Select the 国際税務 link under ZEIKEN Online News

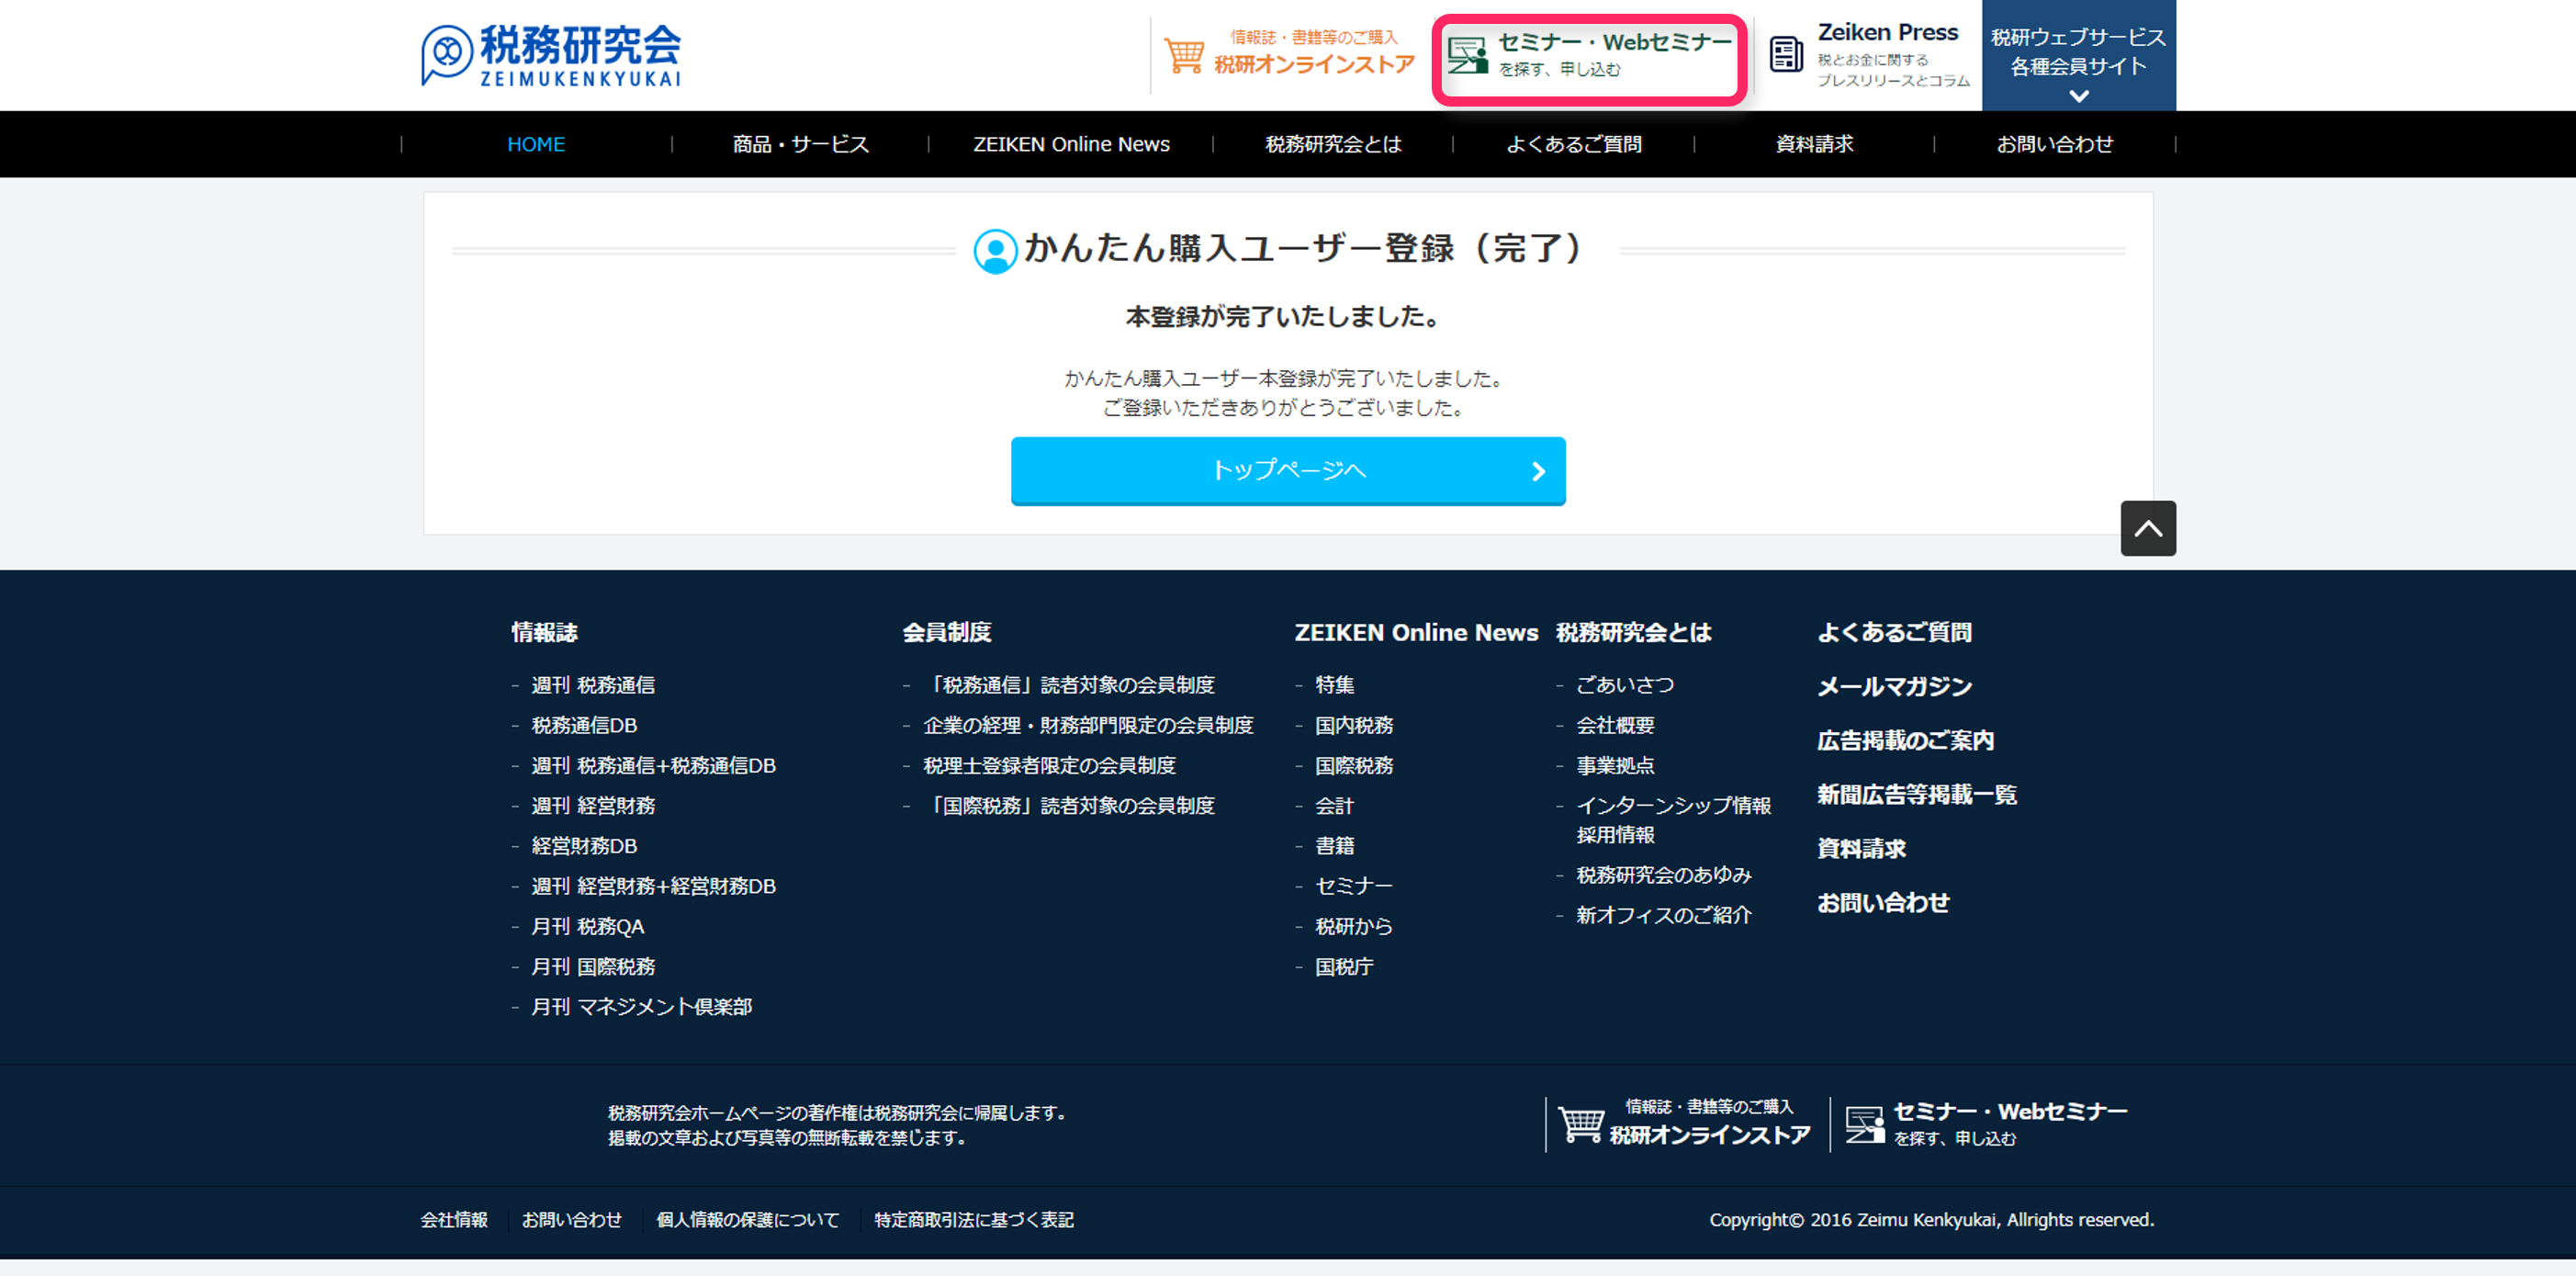1355,766
